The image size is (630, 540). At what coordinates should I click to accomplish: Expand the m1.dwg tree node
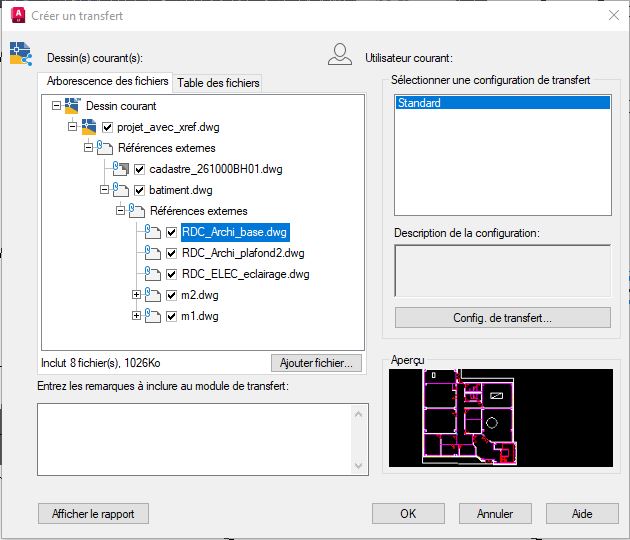point(137,316)
